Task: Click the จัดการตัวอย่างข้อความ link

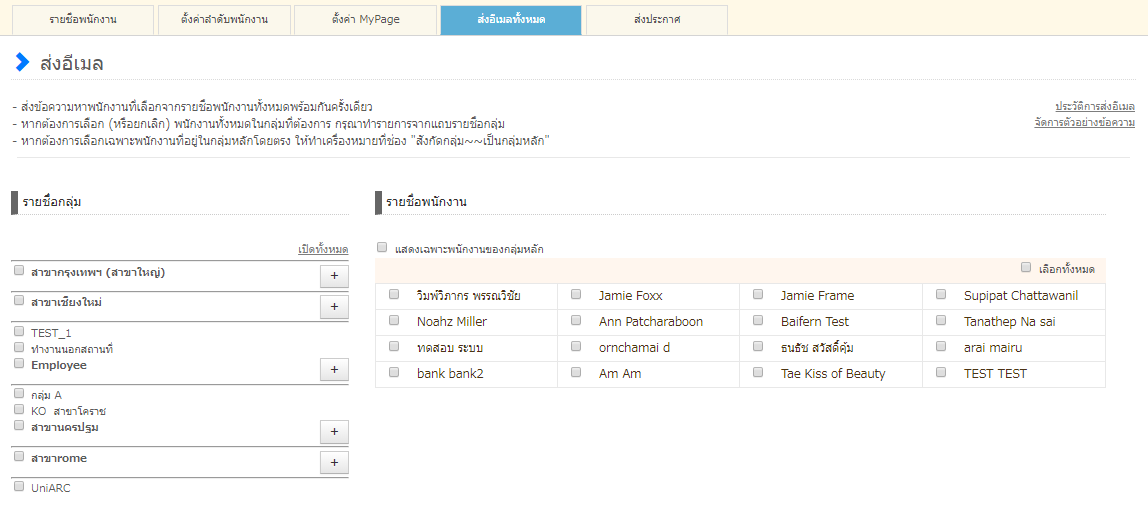Action: pos(1084,123)
